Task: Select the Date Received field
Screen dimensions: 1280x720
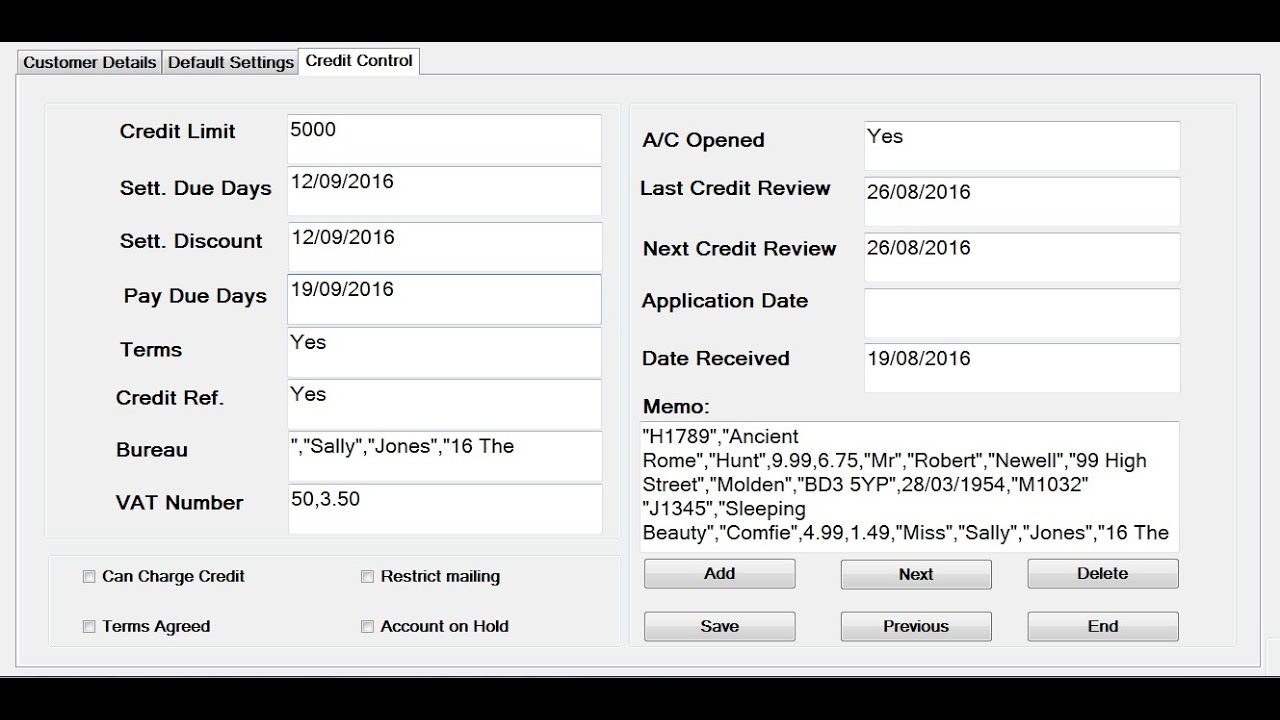Action: tap(1022, 368)
